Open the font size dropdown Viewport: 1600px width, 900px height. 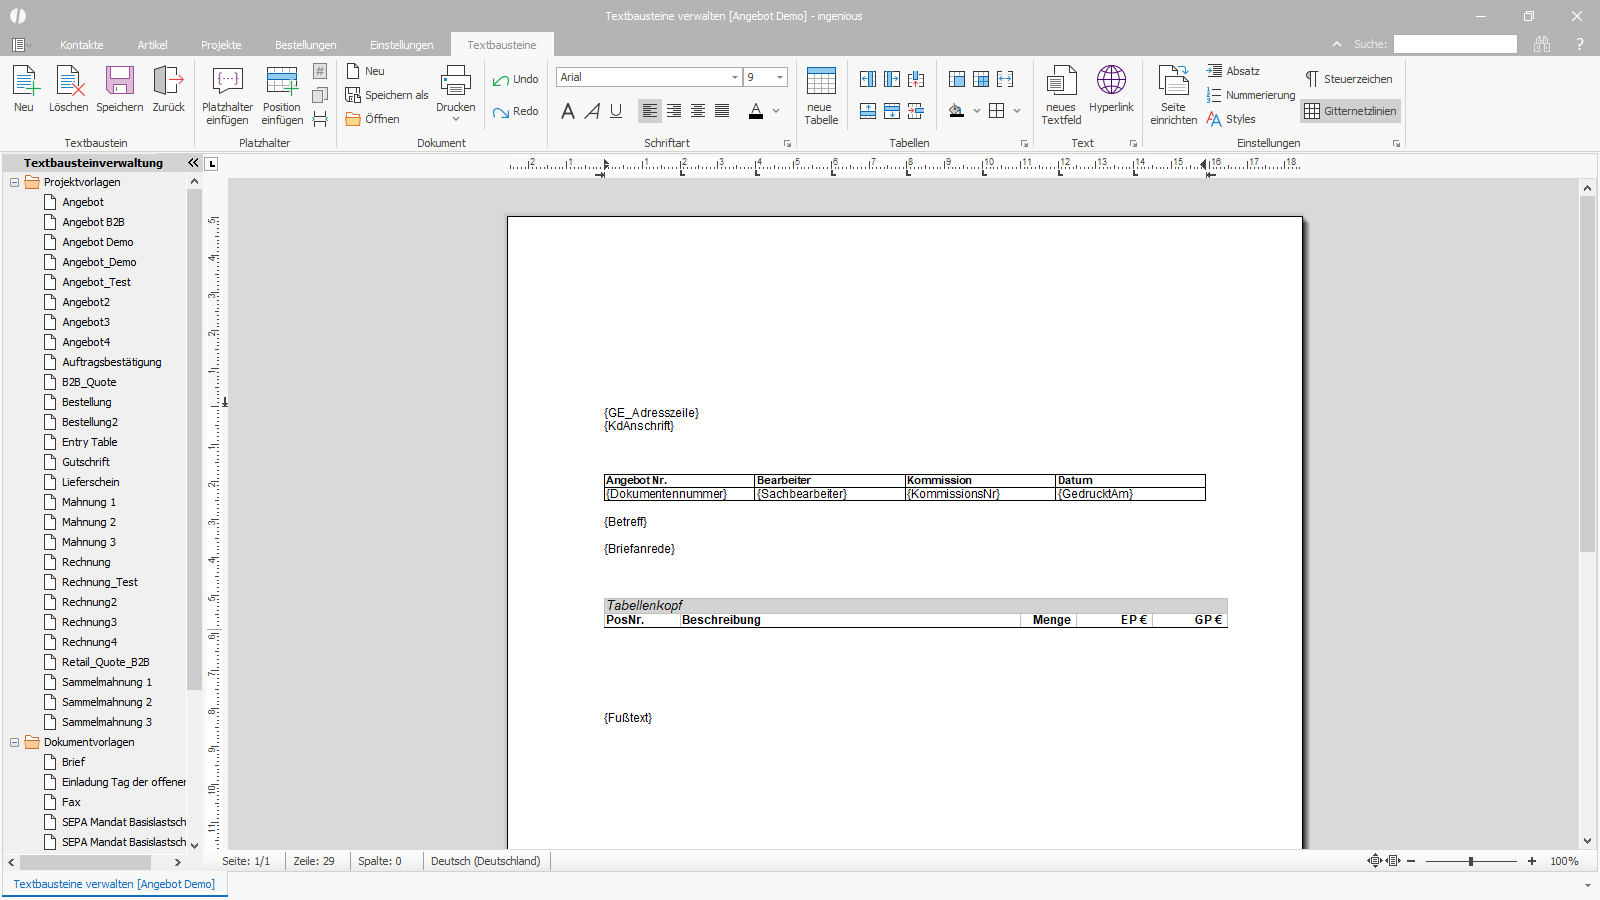point(780,77)
